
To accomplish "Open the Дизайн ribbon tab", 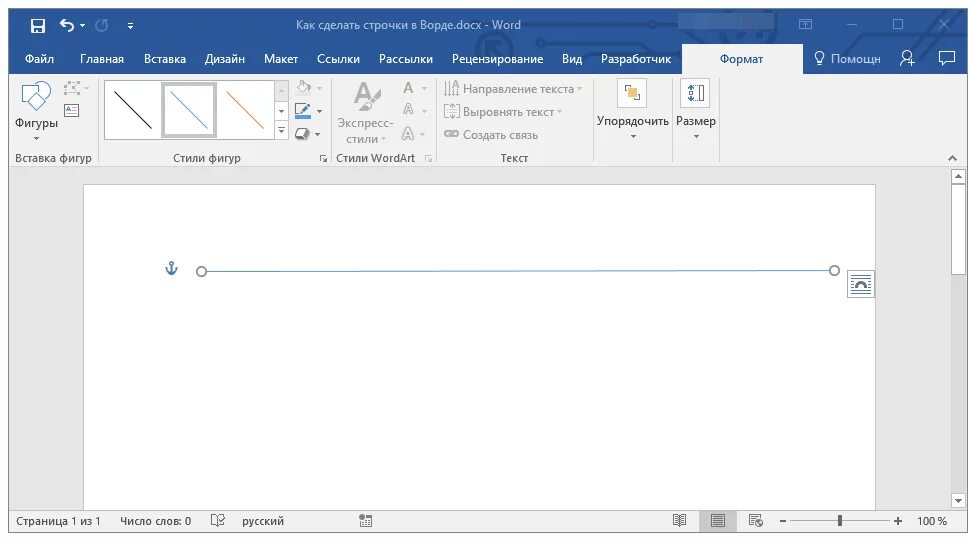I will click(225, 59).
